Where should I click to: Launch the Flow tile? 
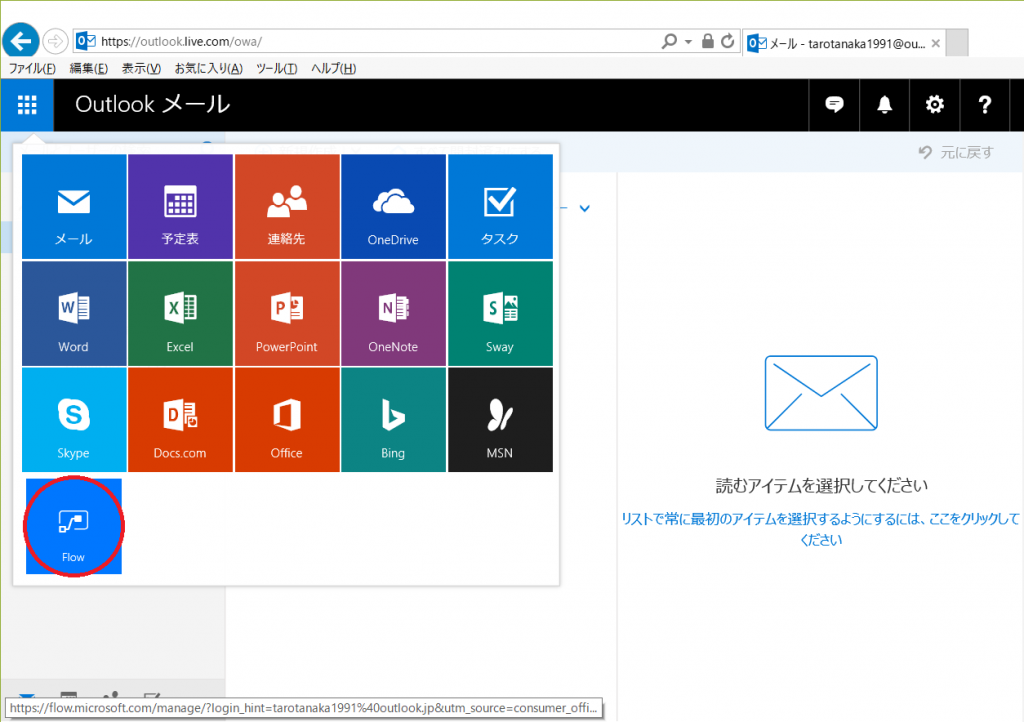[74, 526]
